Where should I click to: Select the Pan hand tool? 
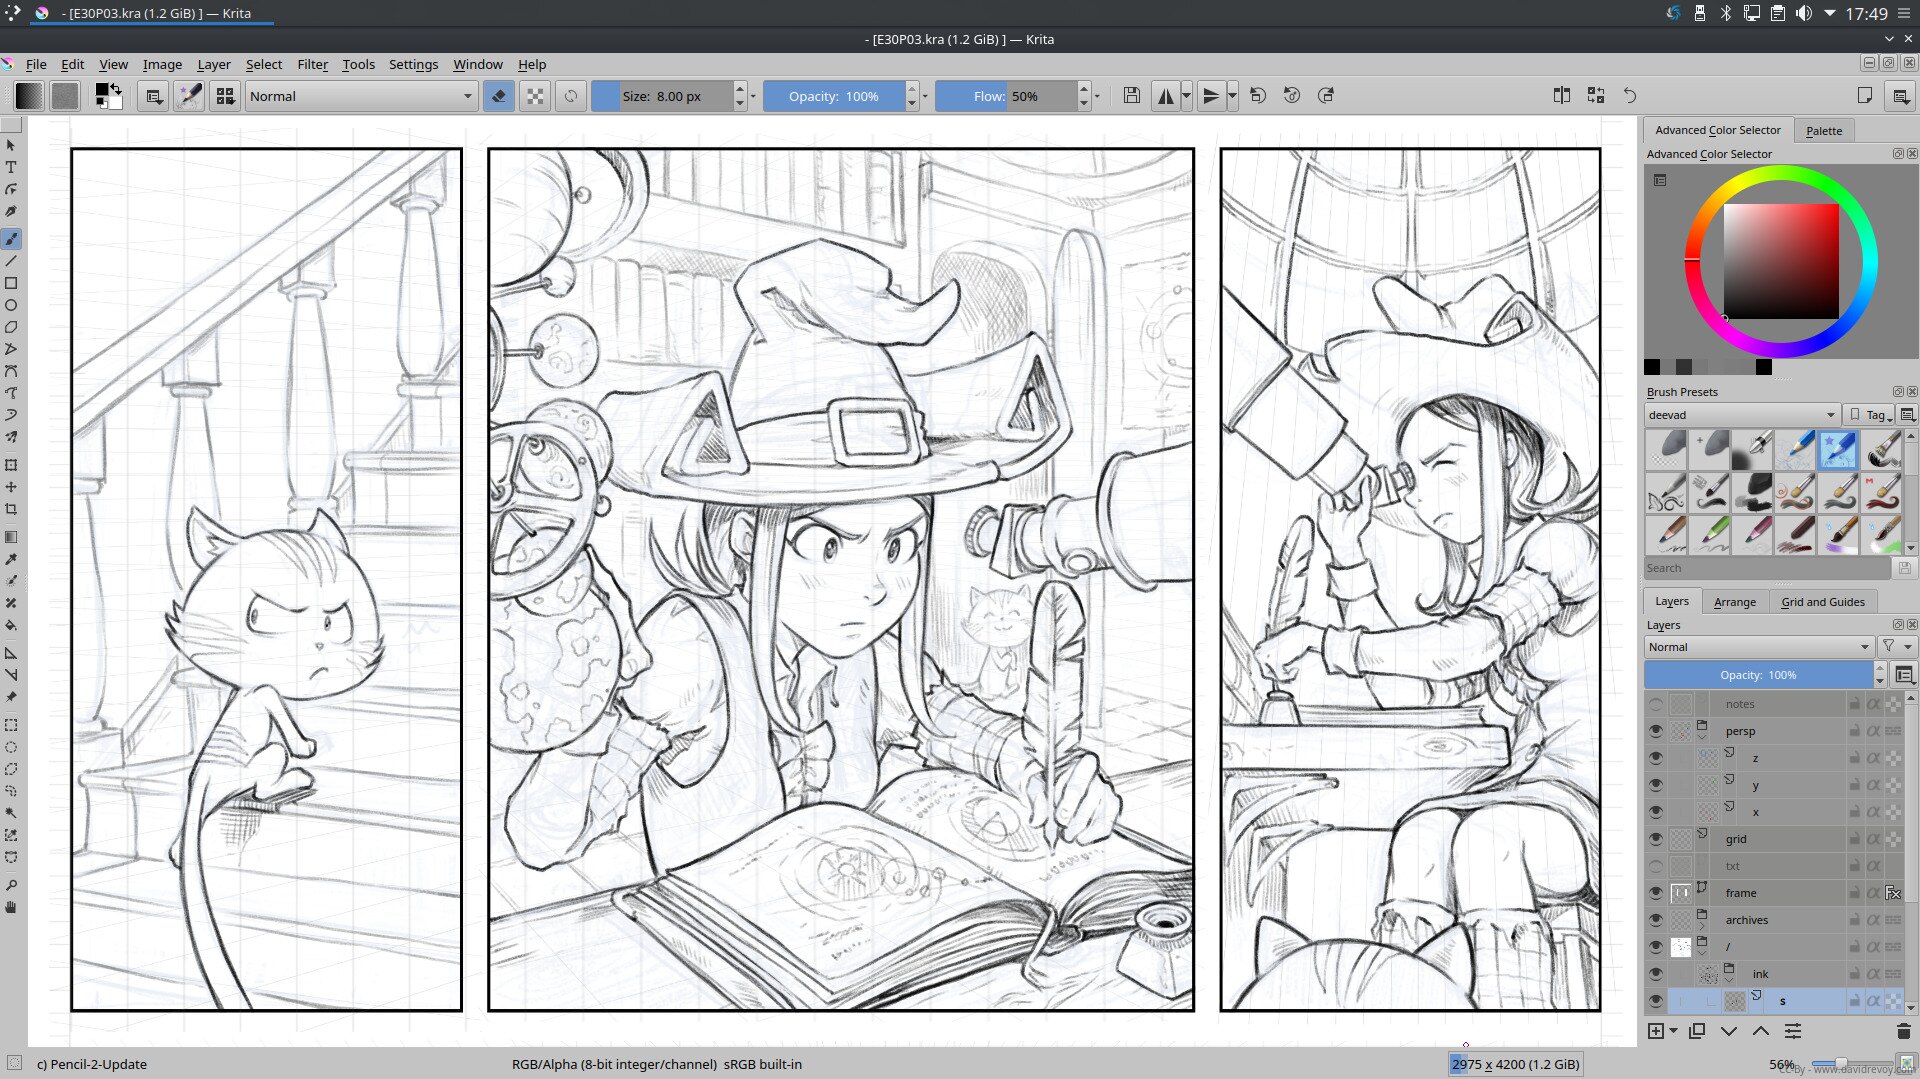tap(11, 908)
